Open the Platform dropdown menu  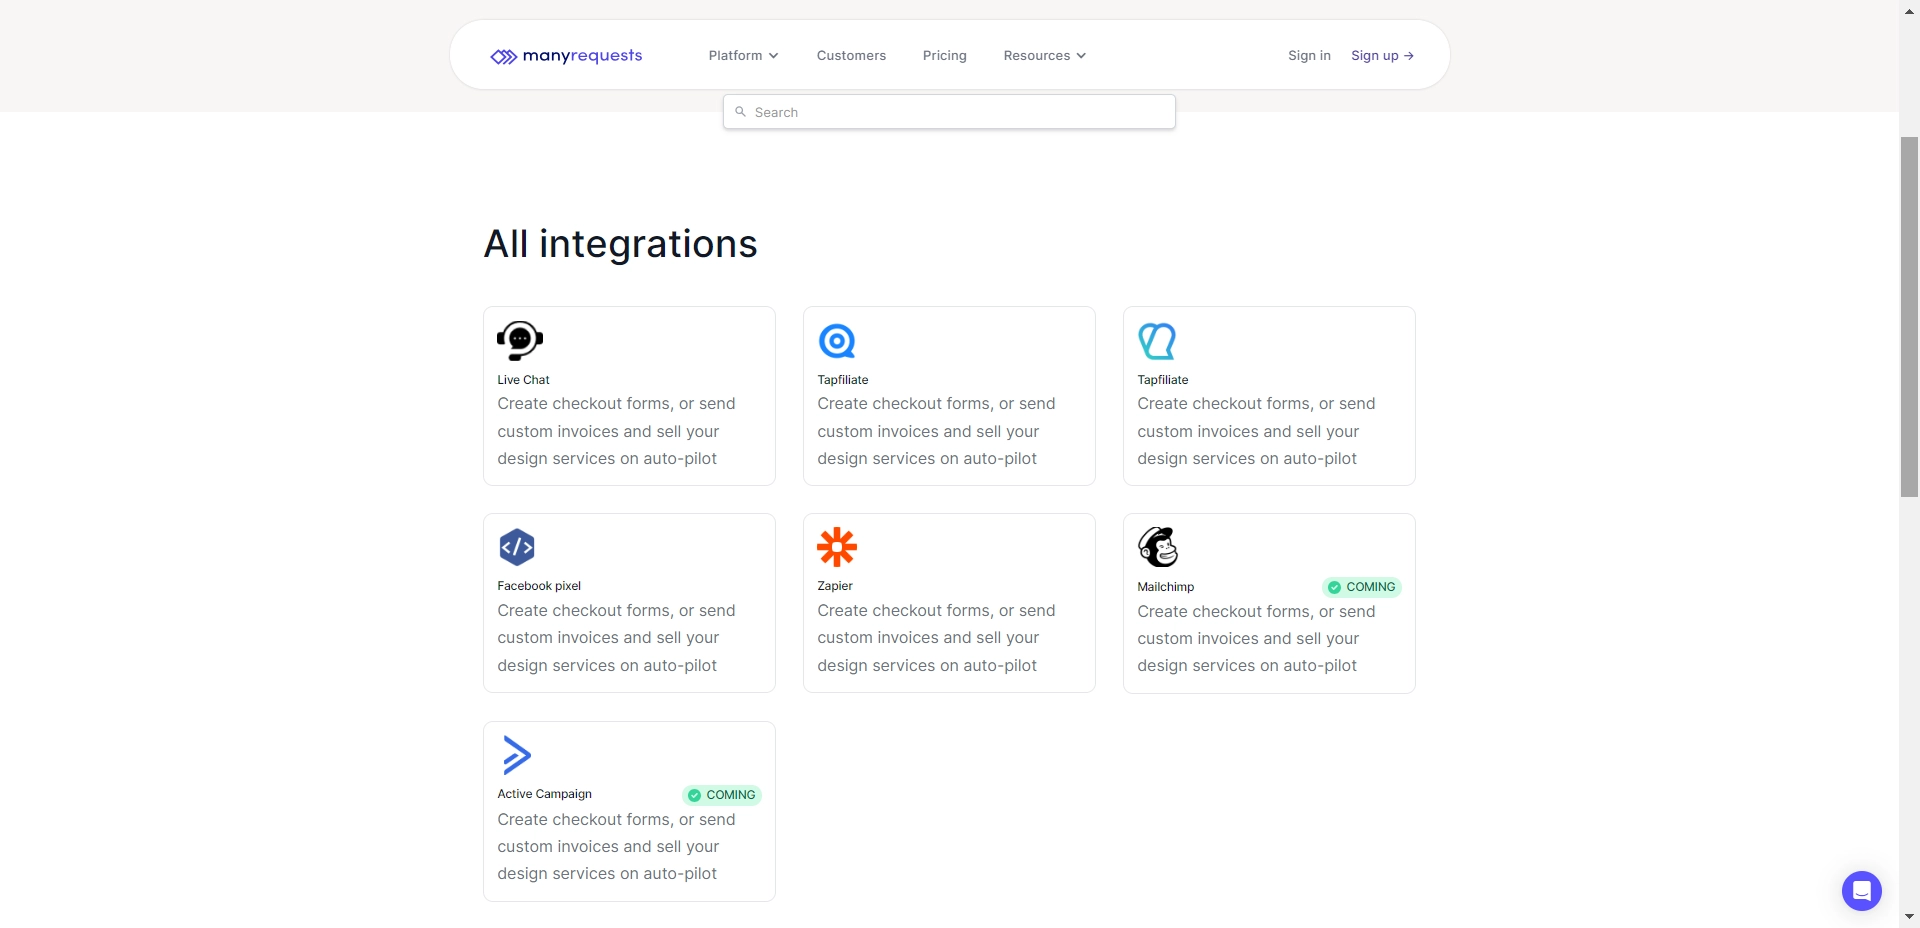click(x=742, y=55)
